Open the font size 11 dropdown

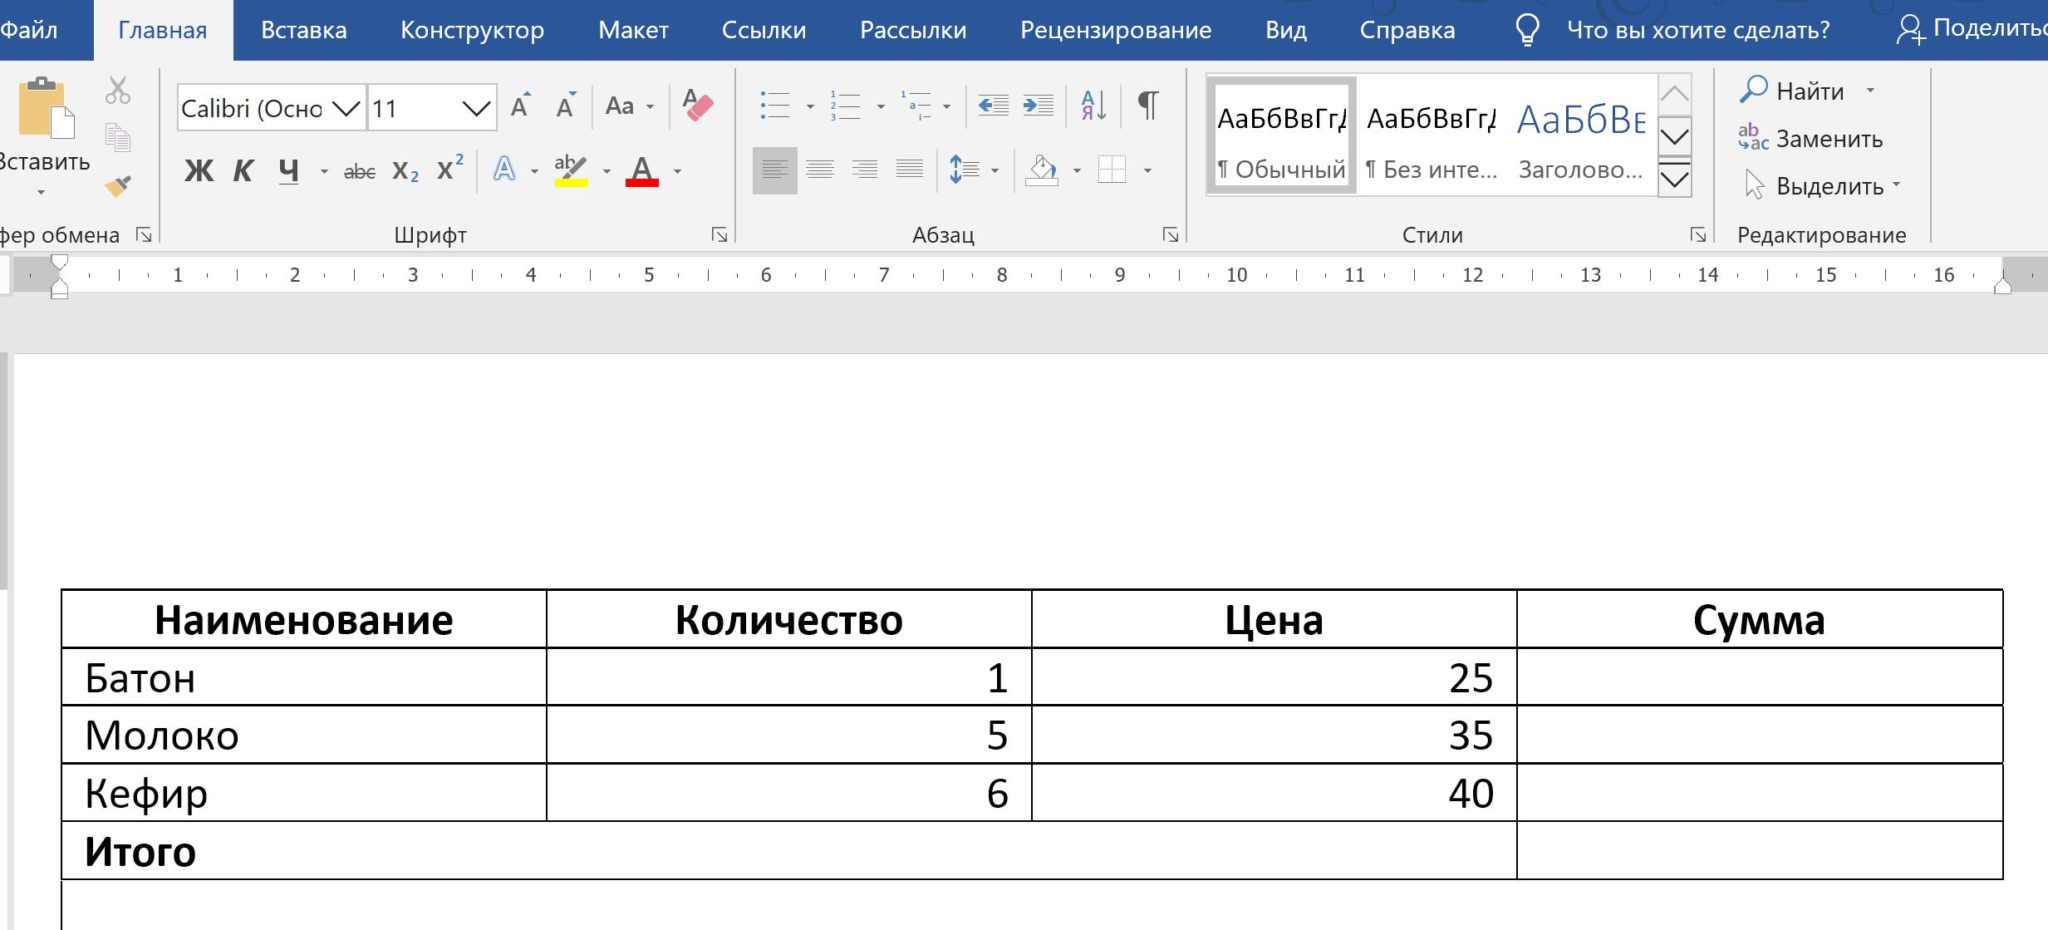coord(476,108)
